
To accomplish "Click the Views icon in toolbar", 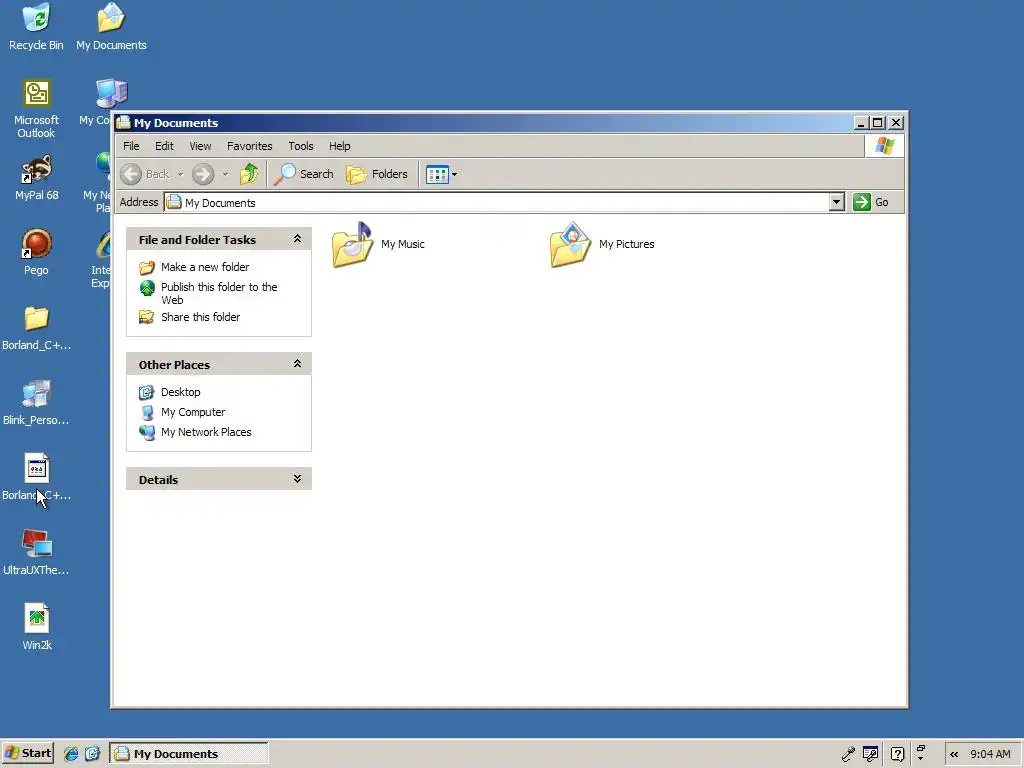I will click(437, 174).
